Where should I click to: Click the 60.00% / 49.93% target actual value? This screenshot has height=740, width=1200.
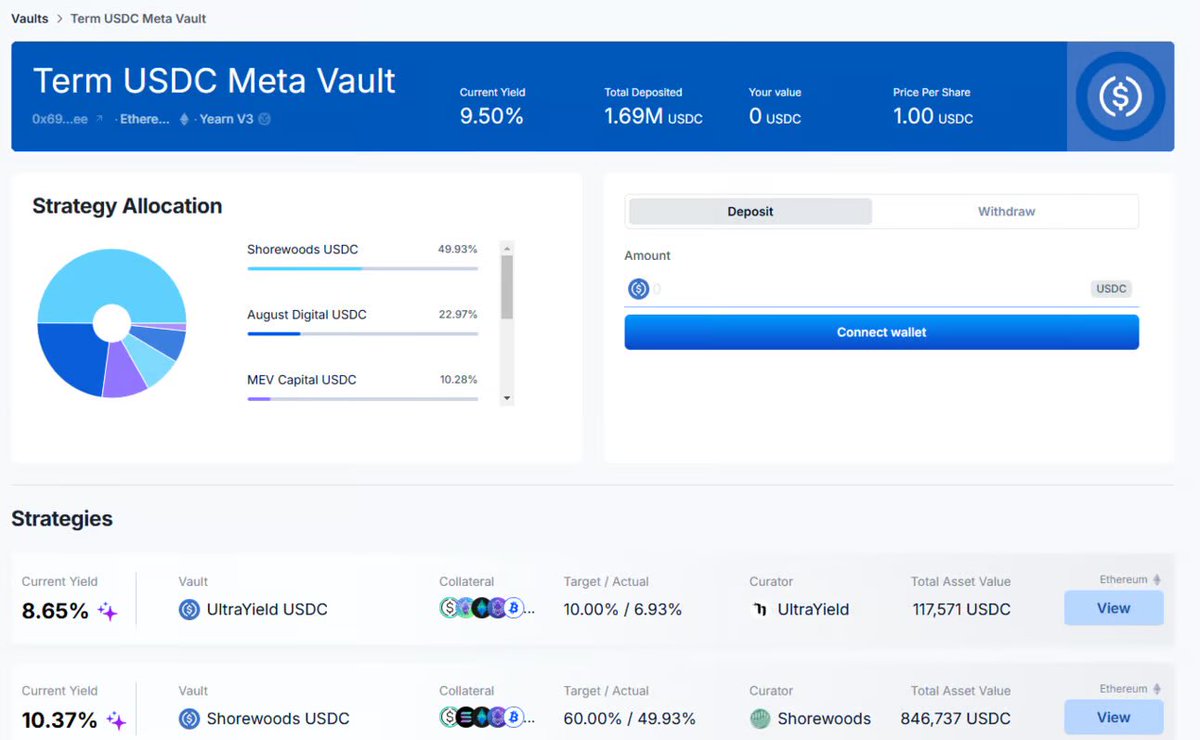(x=630, y=718)
